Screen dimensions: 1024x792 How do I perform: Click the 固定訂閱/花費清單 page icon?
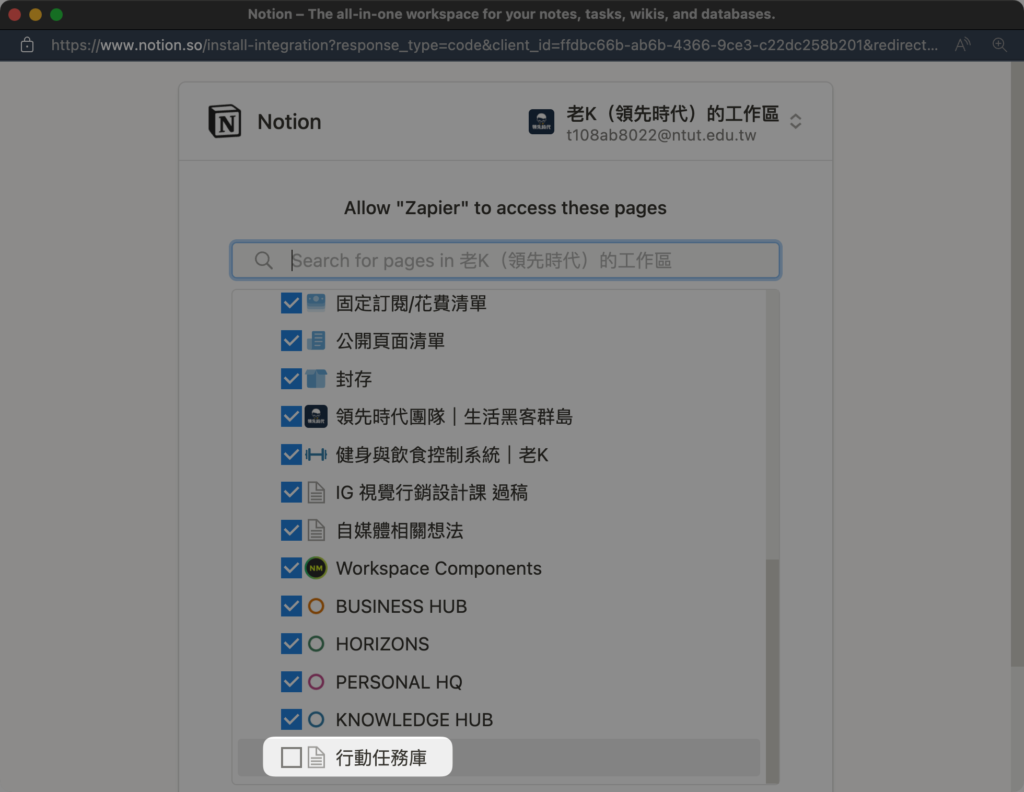316,303
